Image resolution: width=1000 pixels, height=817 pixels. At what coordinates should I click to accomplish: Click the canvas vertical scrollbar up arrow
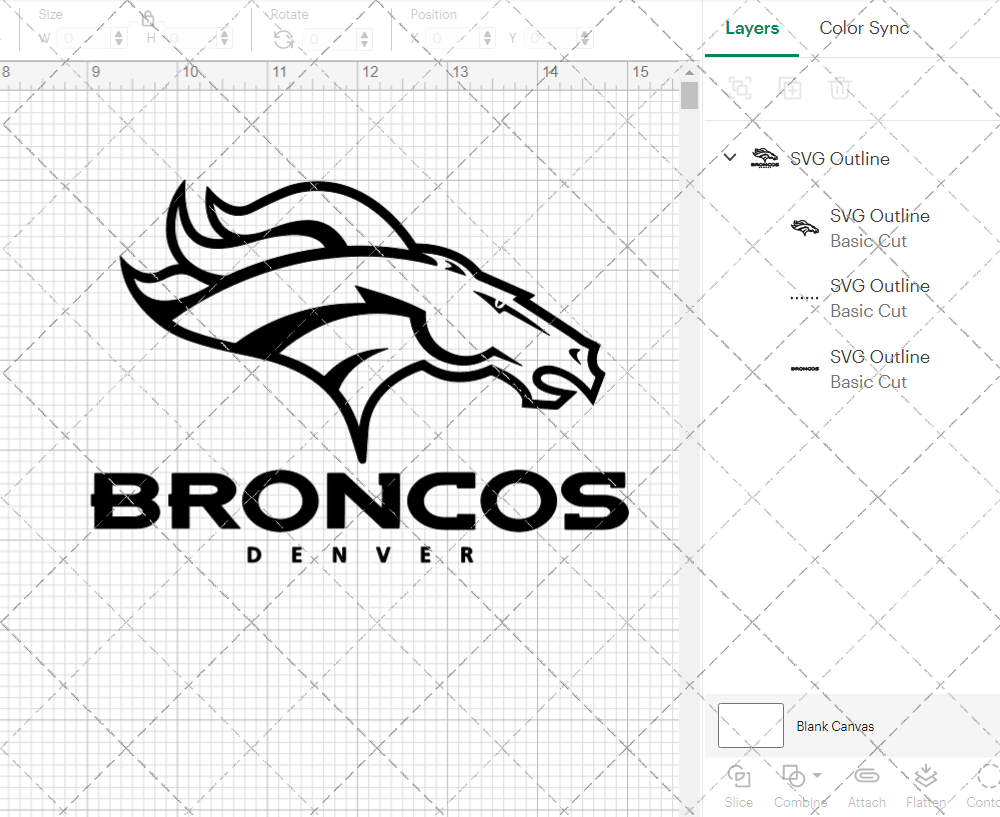coord(689,72)
